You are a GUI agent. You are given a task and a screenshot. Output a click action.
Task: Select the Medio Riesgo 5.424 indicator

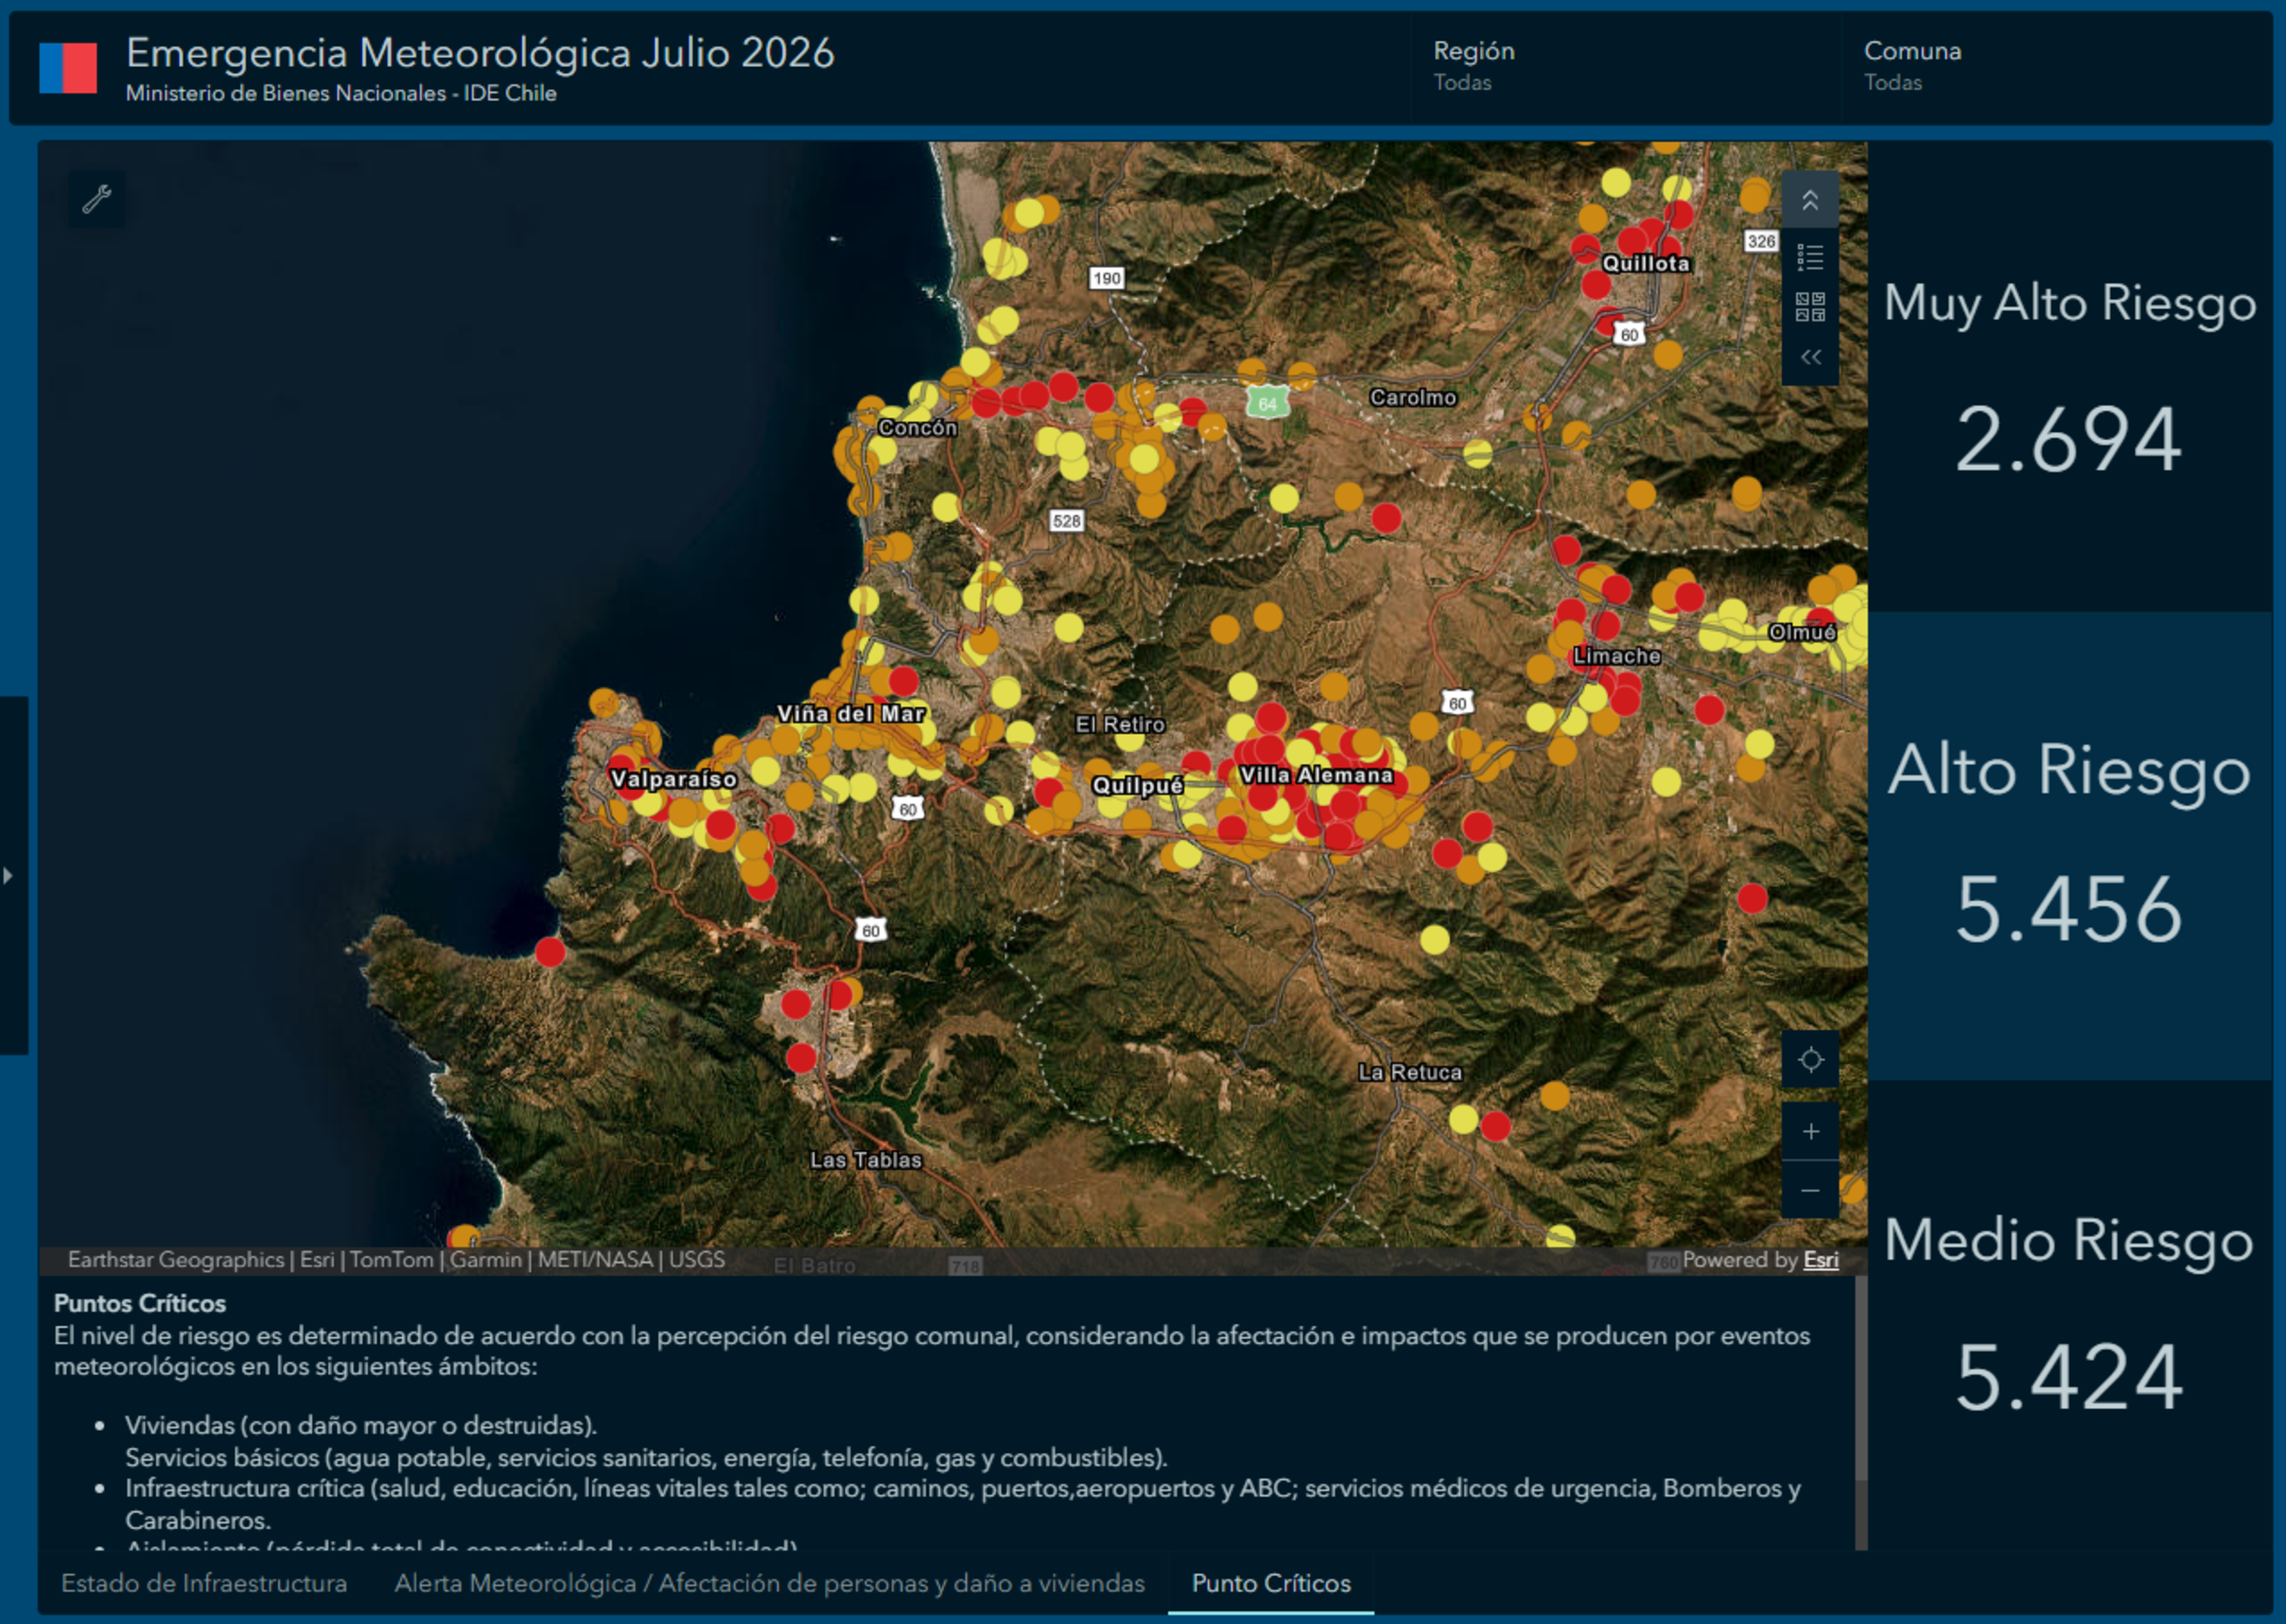[x=2069, y=1314]
